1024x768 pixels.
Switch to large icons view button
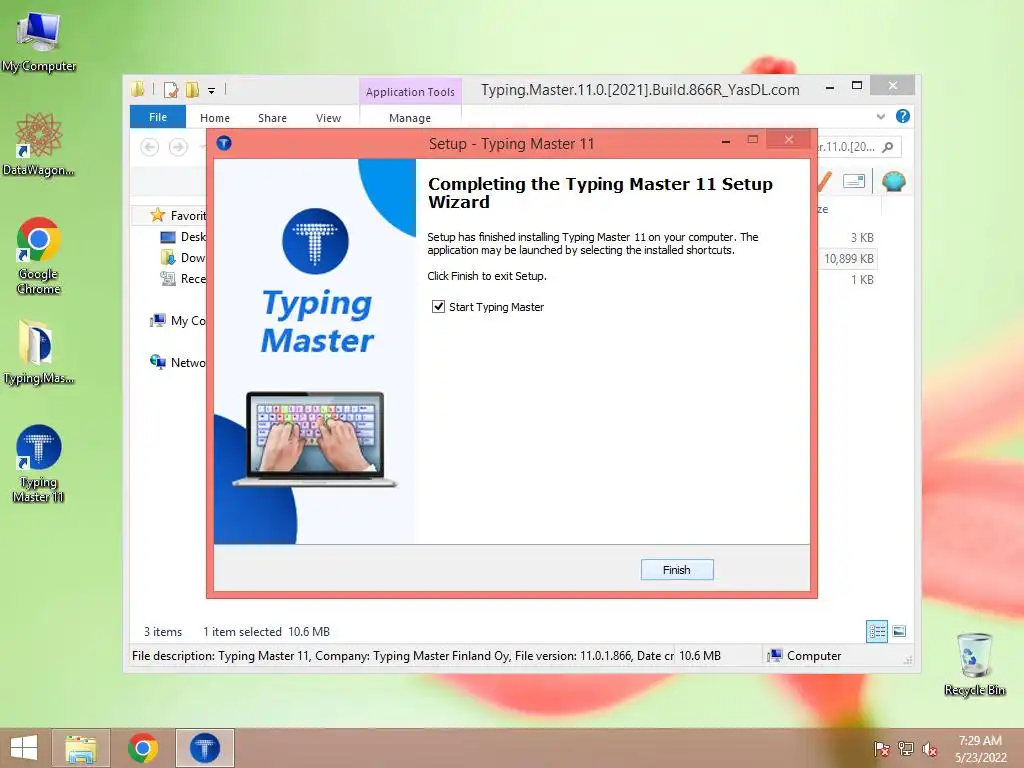[899, 631]
